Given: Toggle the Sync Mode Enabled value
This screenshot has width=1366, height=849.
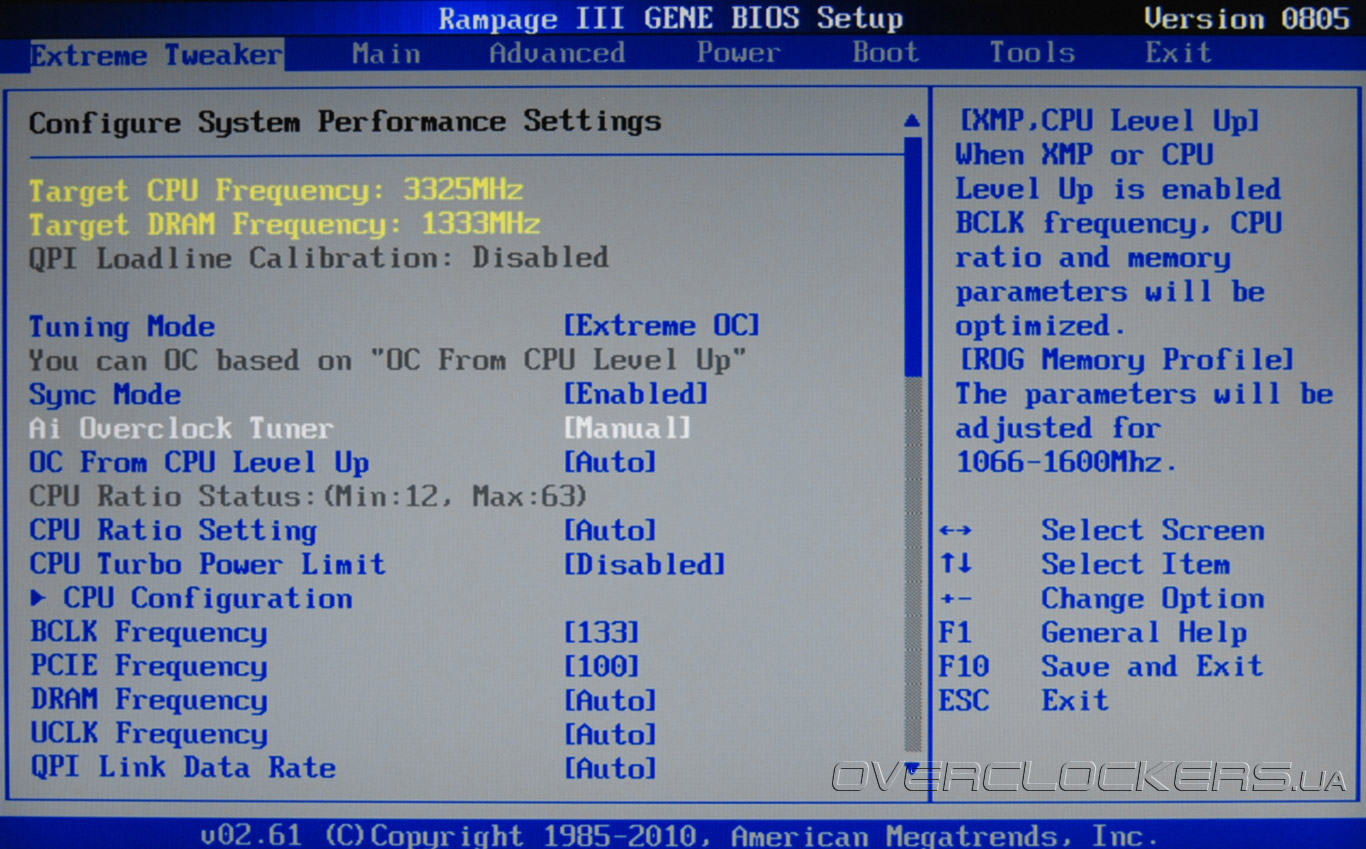Looking at the screenshot, I should point(636,394).
